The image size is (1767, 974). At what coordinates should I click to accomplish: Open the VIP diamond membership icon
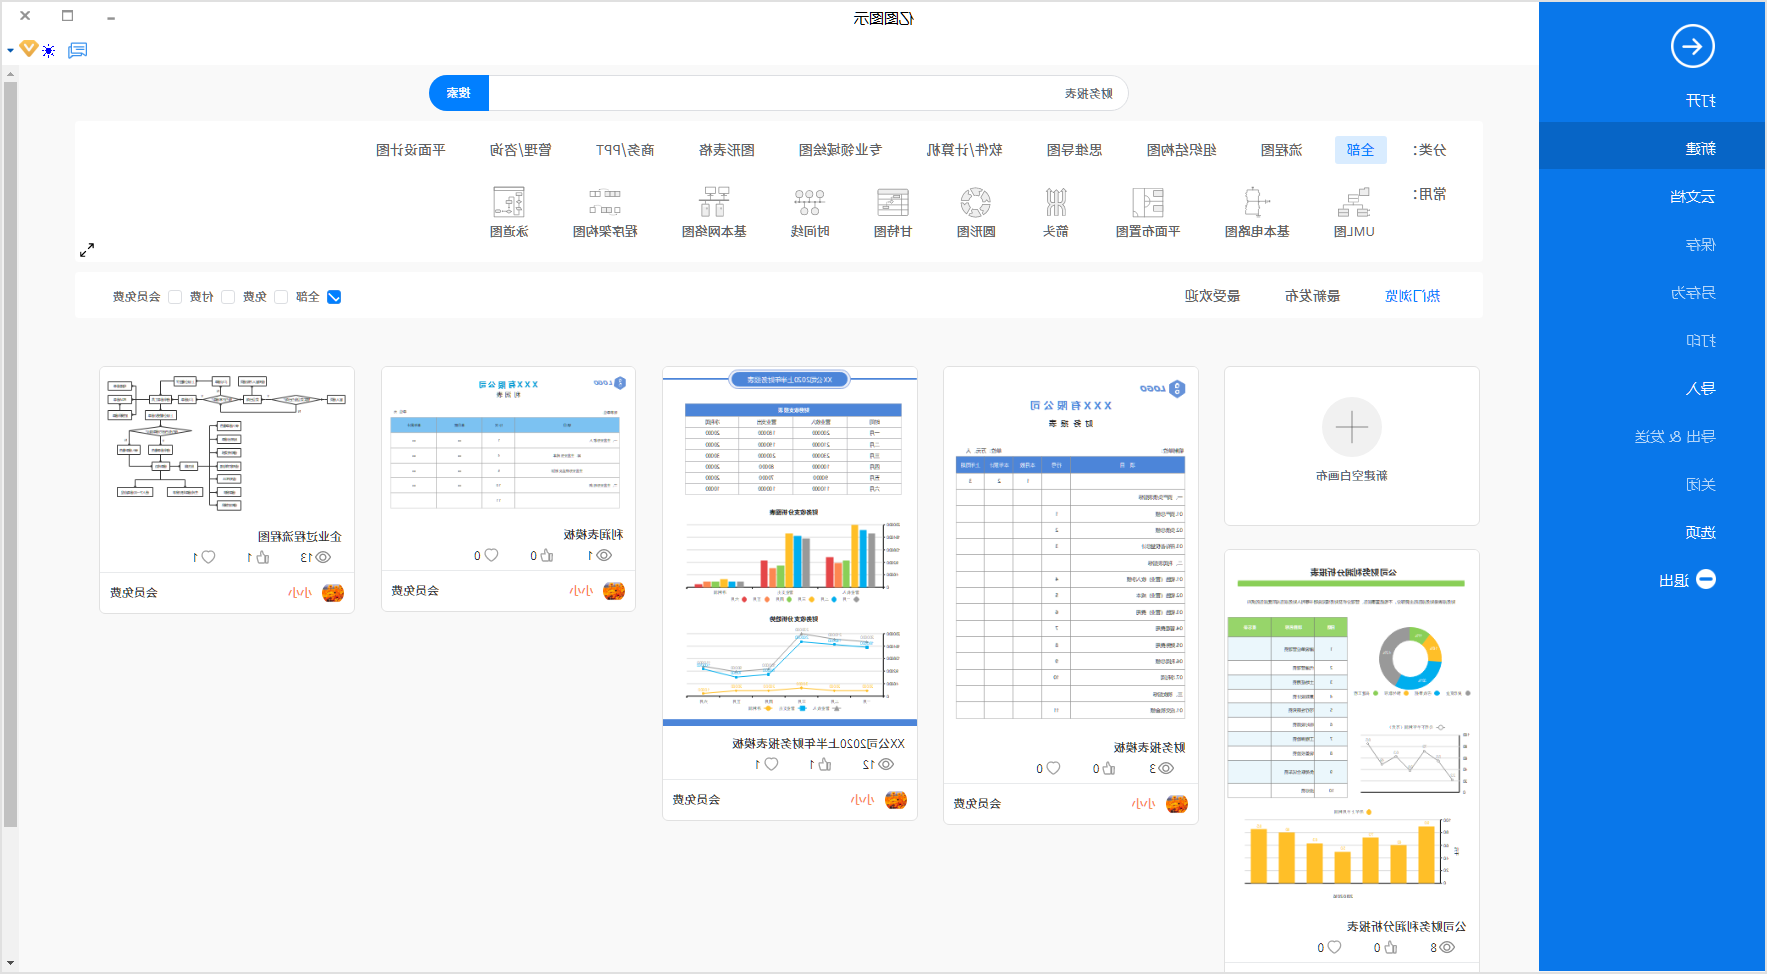point(29,48)
